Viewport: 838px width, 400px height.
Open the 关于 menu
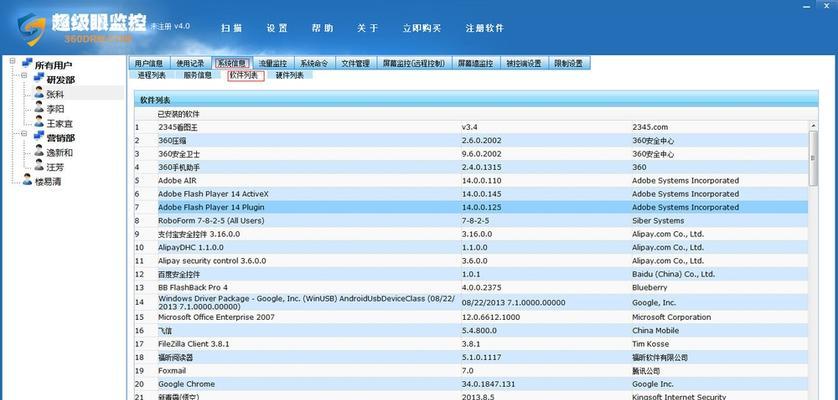click(x=368, y=28)
